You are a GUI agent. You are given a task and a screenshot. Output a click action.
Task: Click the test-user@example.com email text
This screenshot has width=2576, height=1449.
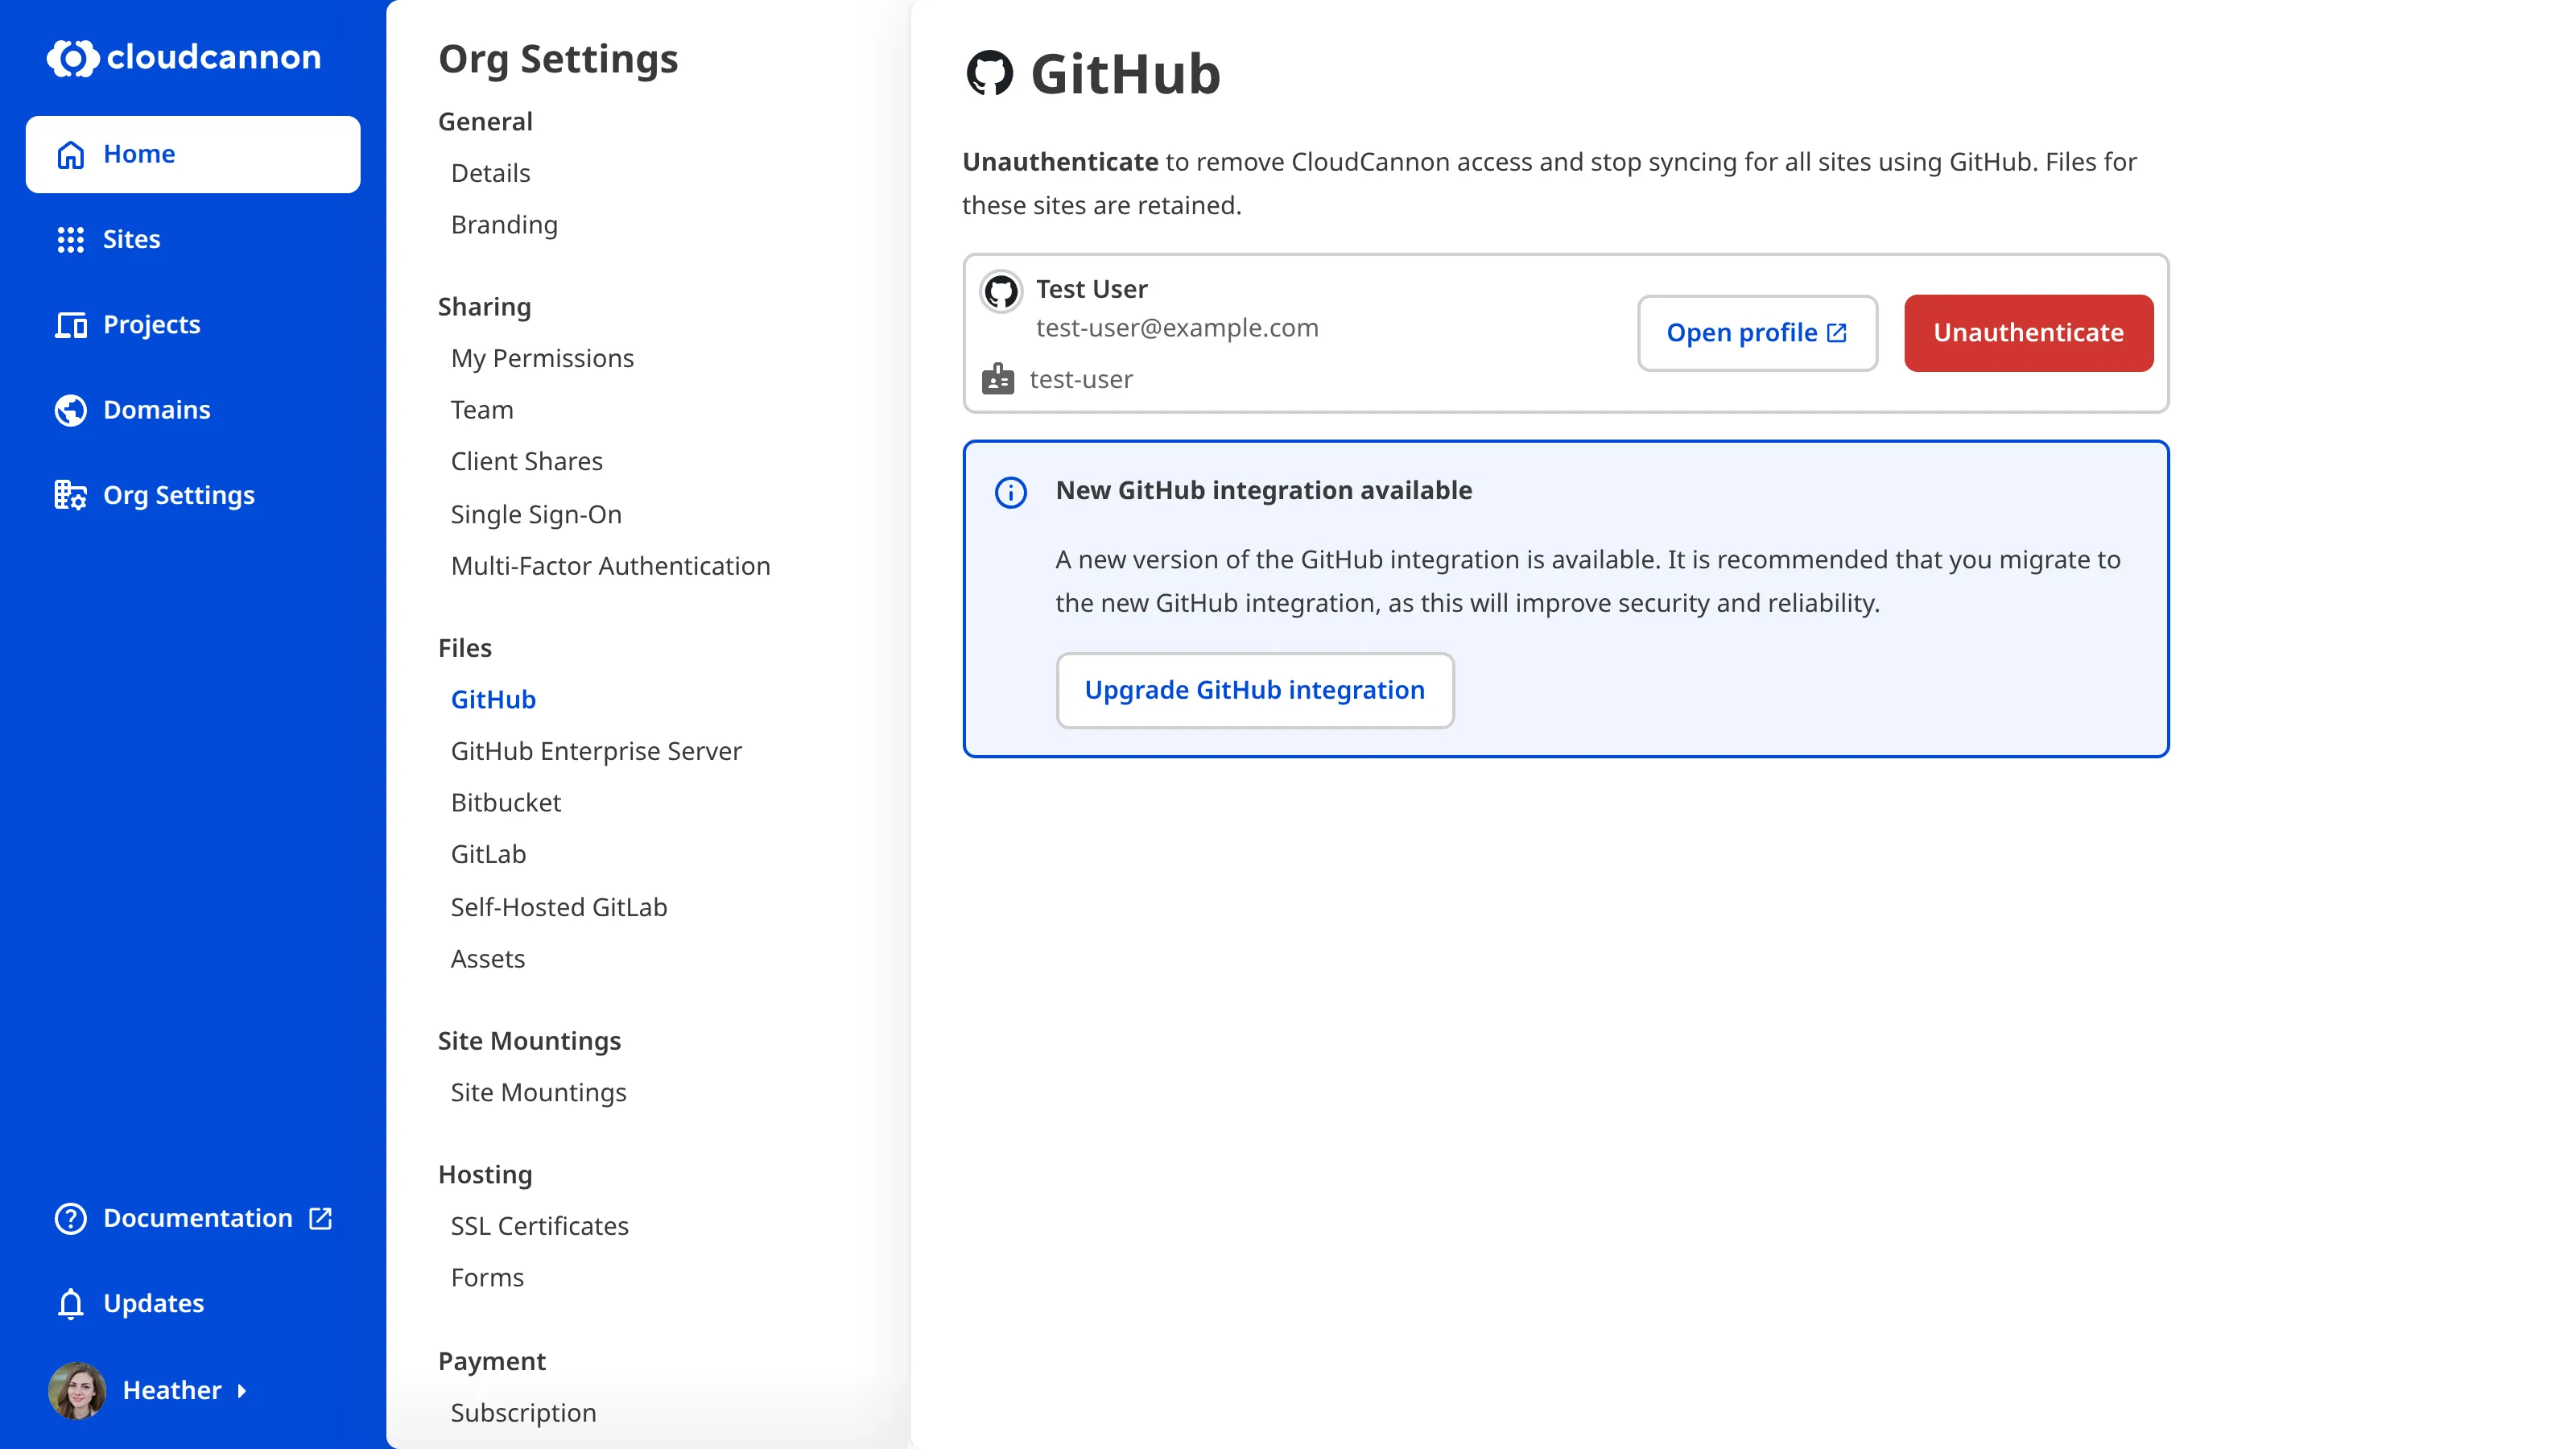(x=1177, y=328)
